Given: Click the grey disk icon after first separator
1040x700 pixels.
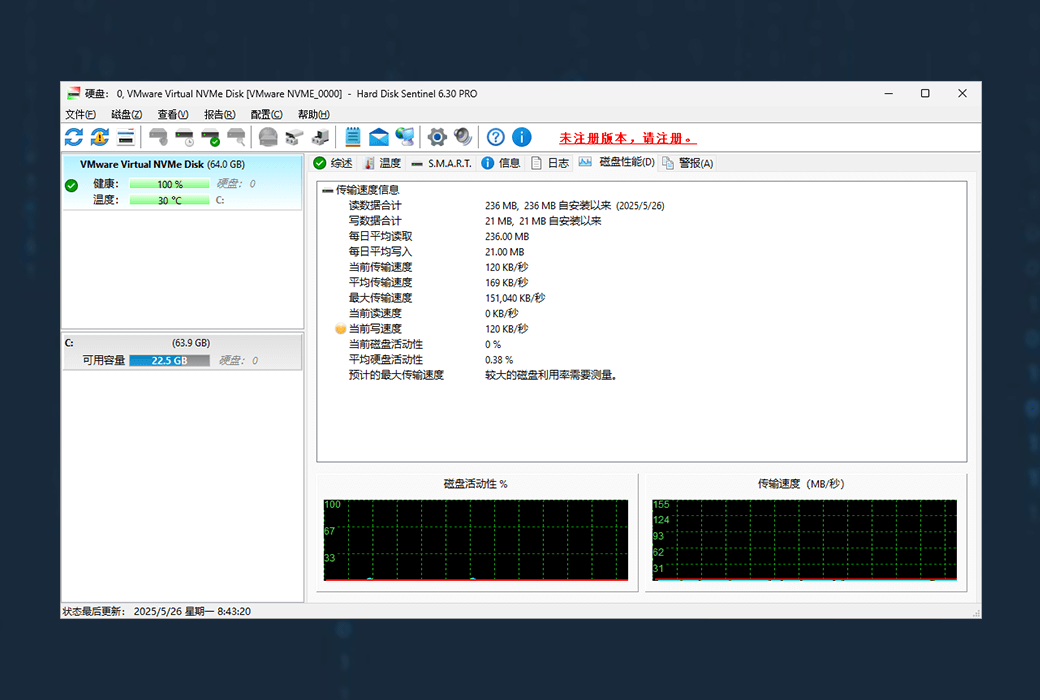Looking at the screenshot, I should [159, 137].
